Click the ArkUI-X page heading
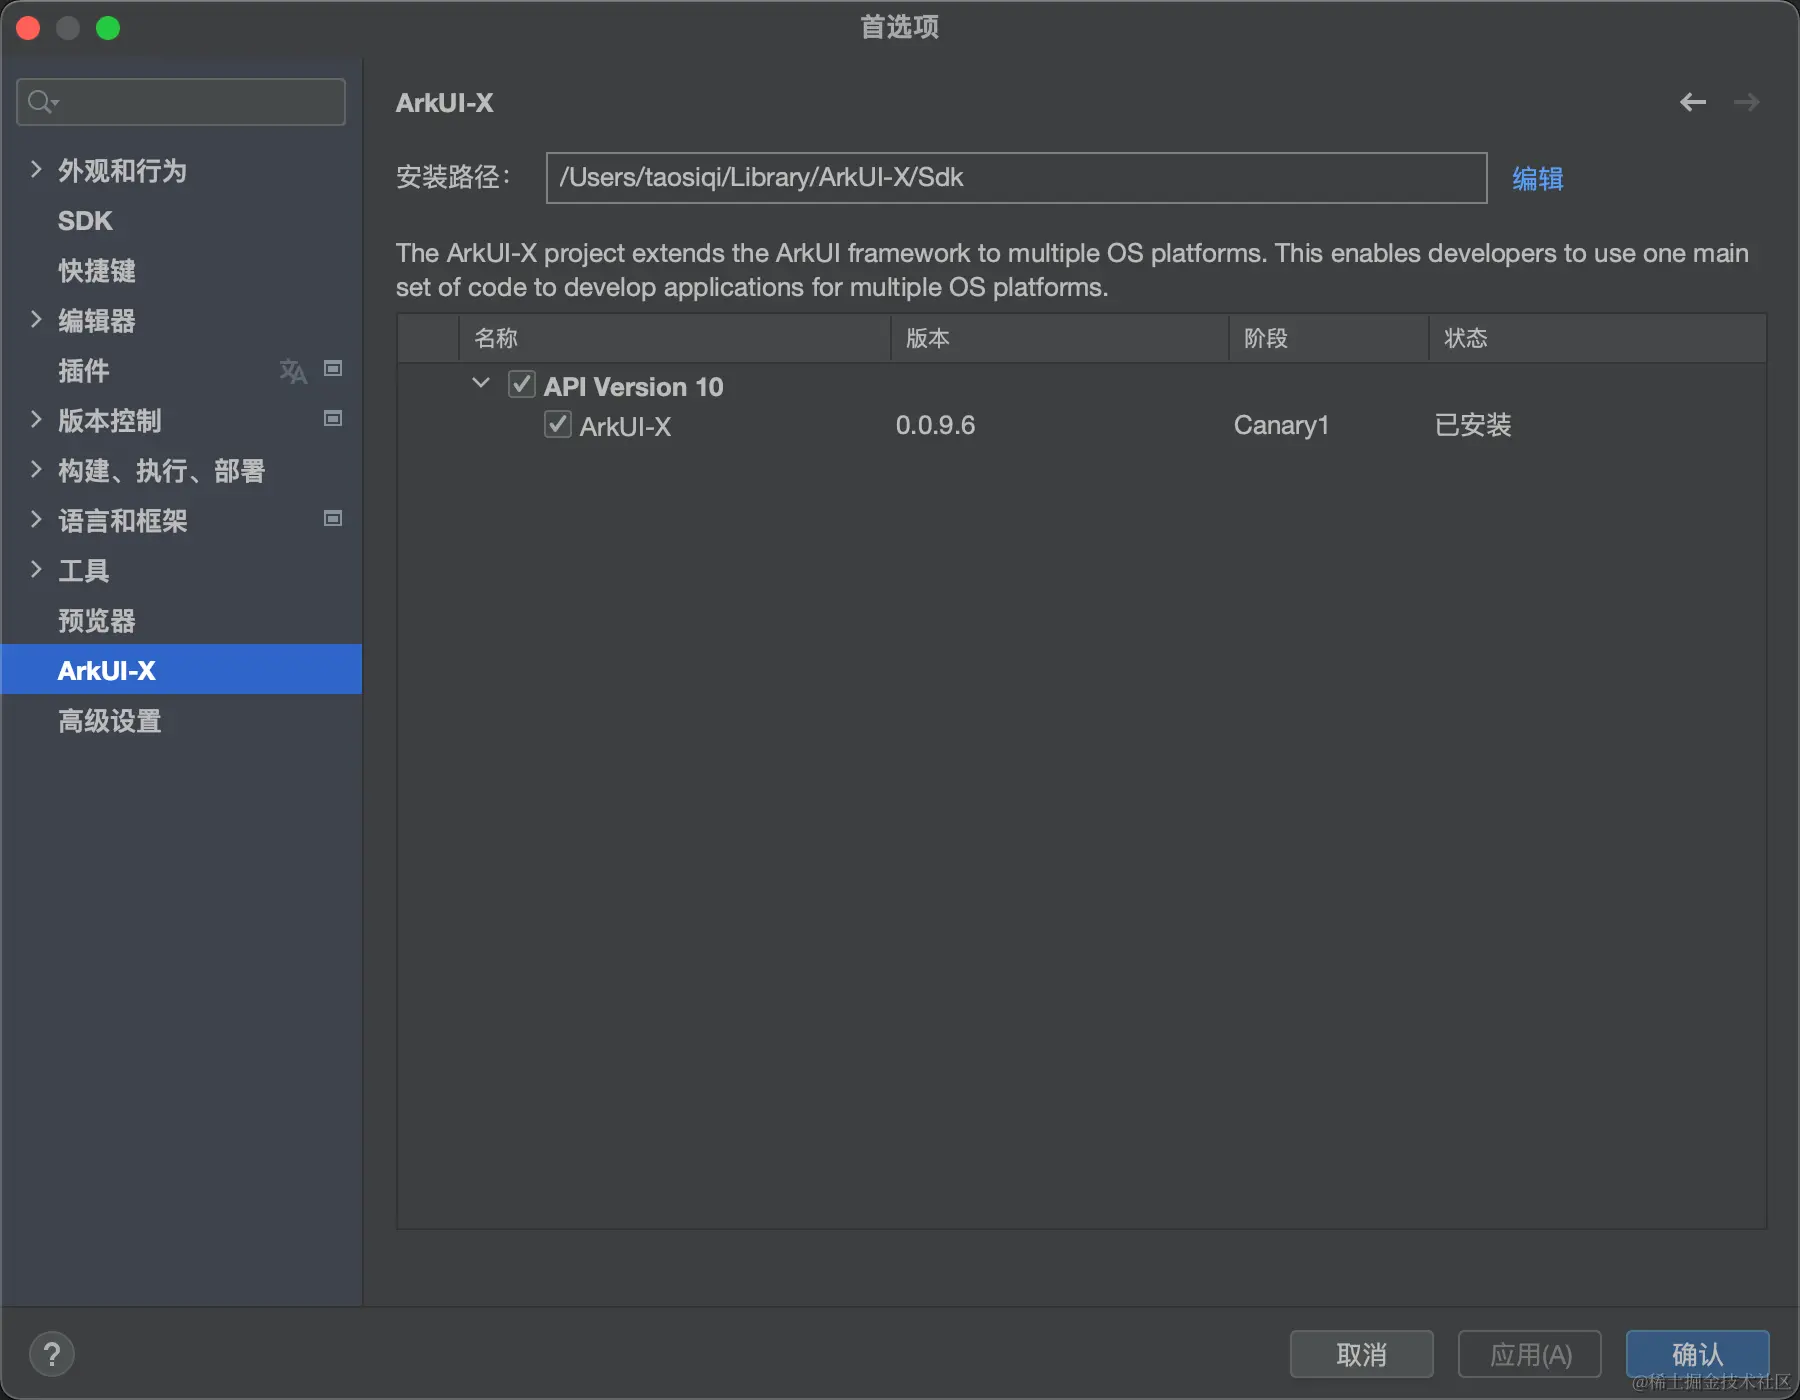The height and width of the screenshot is (1400, 1800). (445, 103)
